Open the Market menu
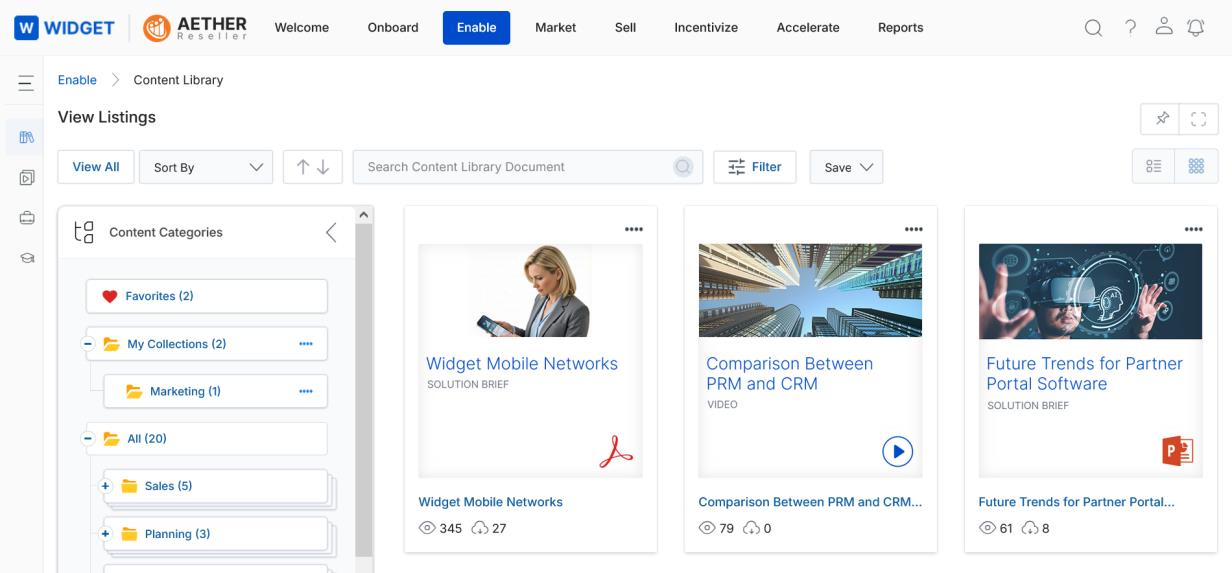The image size is (1232, 573). pos(555,28)
